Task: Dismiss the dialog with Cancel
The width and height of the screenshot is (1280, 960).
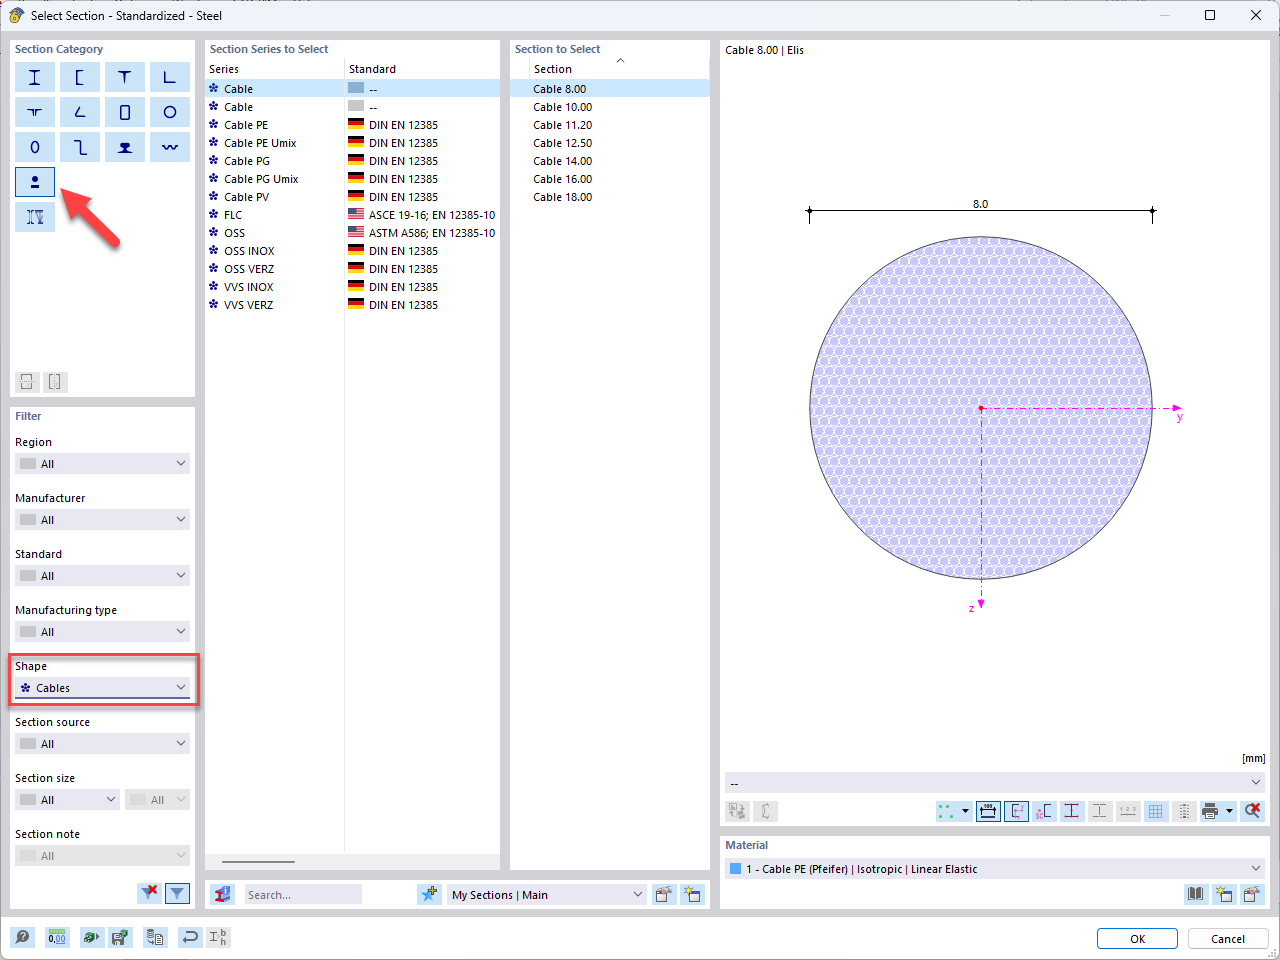Action: click(1228, 938)
